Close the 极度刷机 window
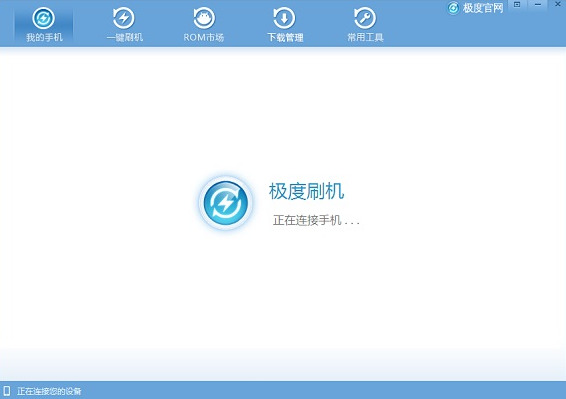Image resolution: width=566 pixels, height=399 pixels. 557,5
